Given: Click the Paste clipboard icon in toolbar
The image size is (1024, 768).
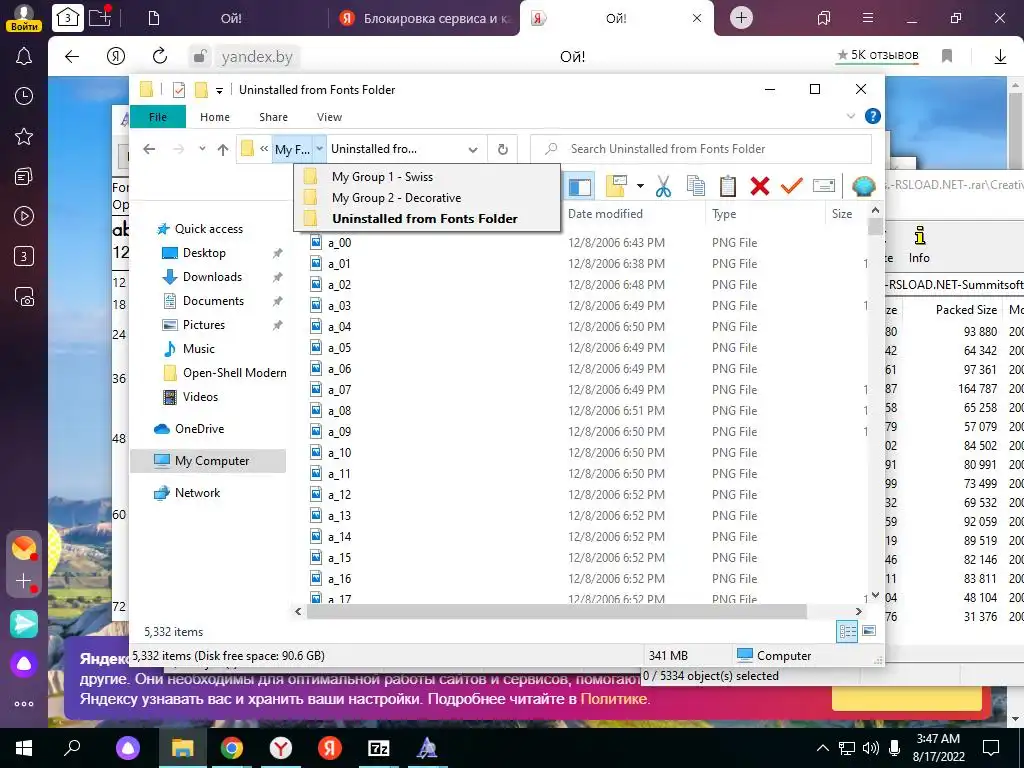Looking at the screenshot, I should (x=728, y=186).
